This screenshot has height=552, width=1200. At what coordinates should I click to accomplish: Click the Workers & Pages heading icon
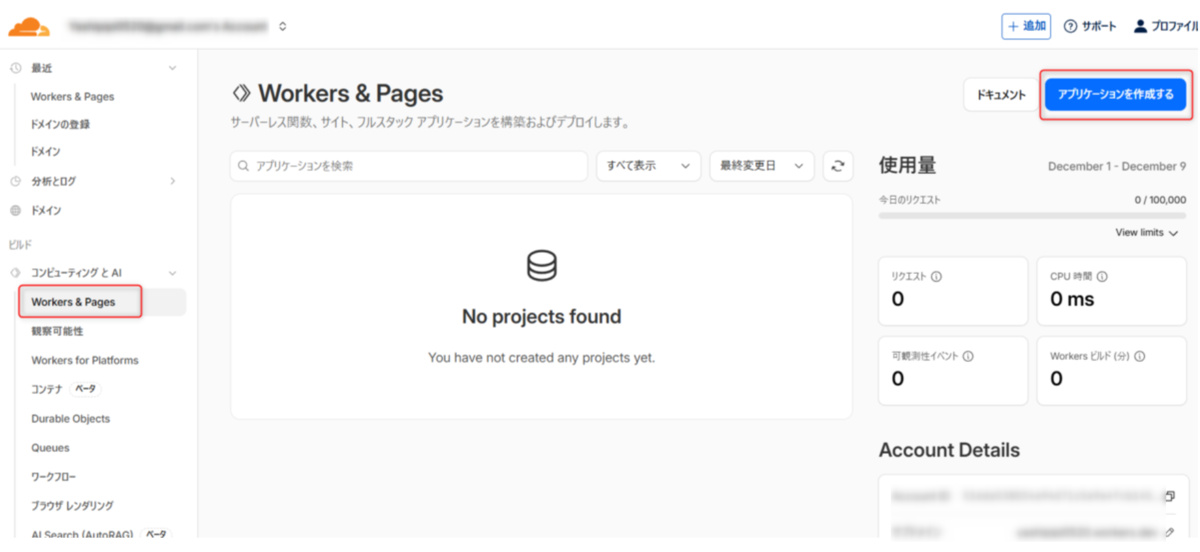[x=241, y=94]
